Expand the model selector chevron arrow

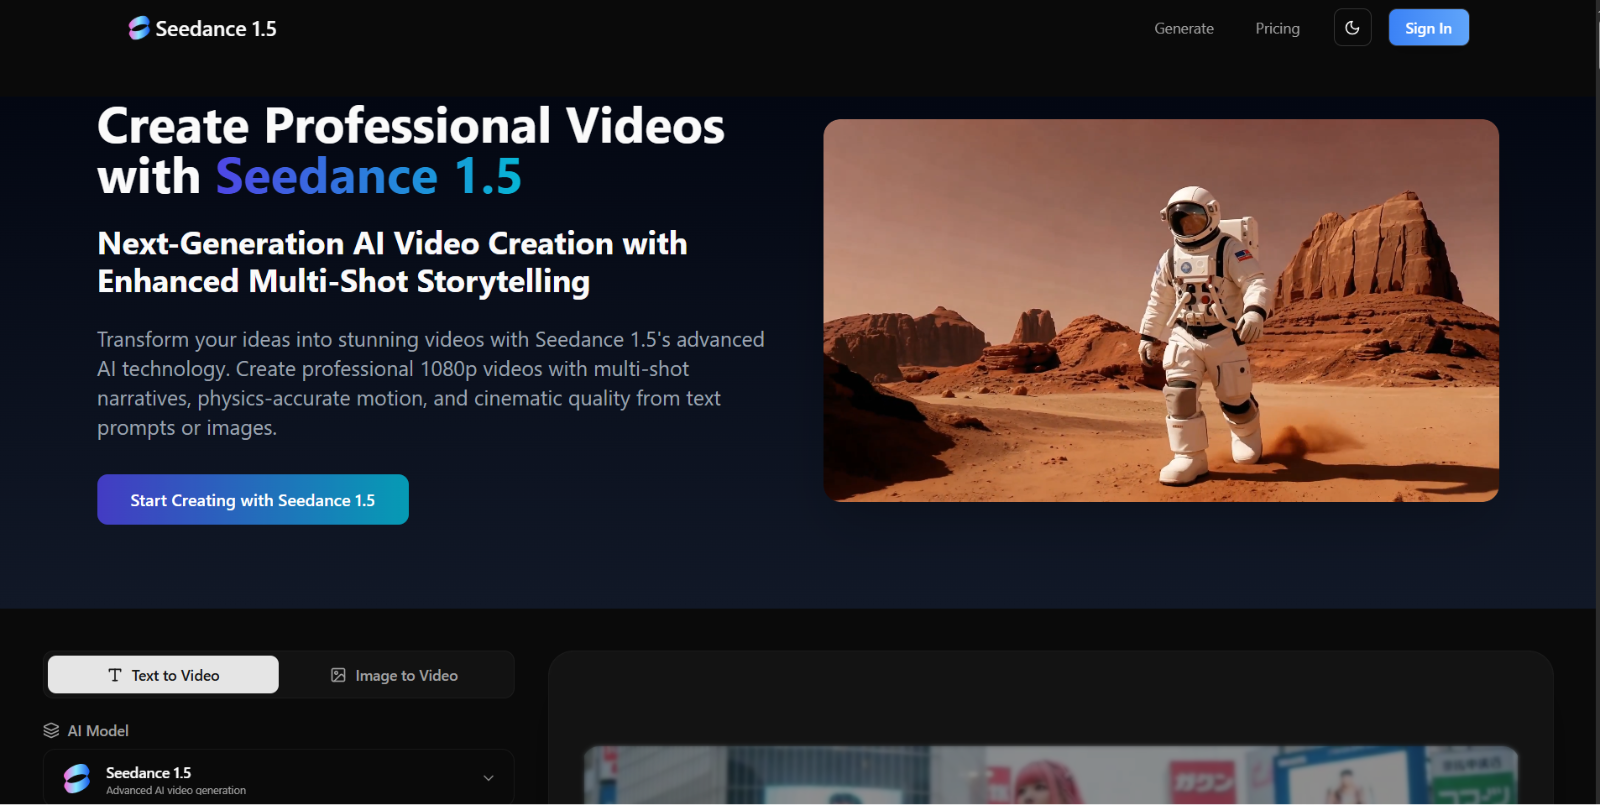(488, 778)
